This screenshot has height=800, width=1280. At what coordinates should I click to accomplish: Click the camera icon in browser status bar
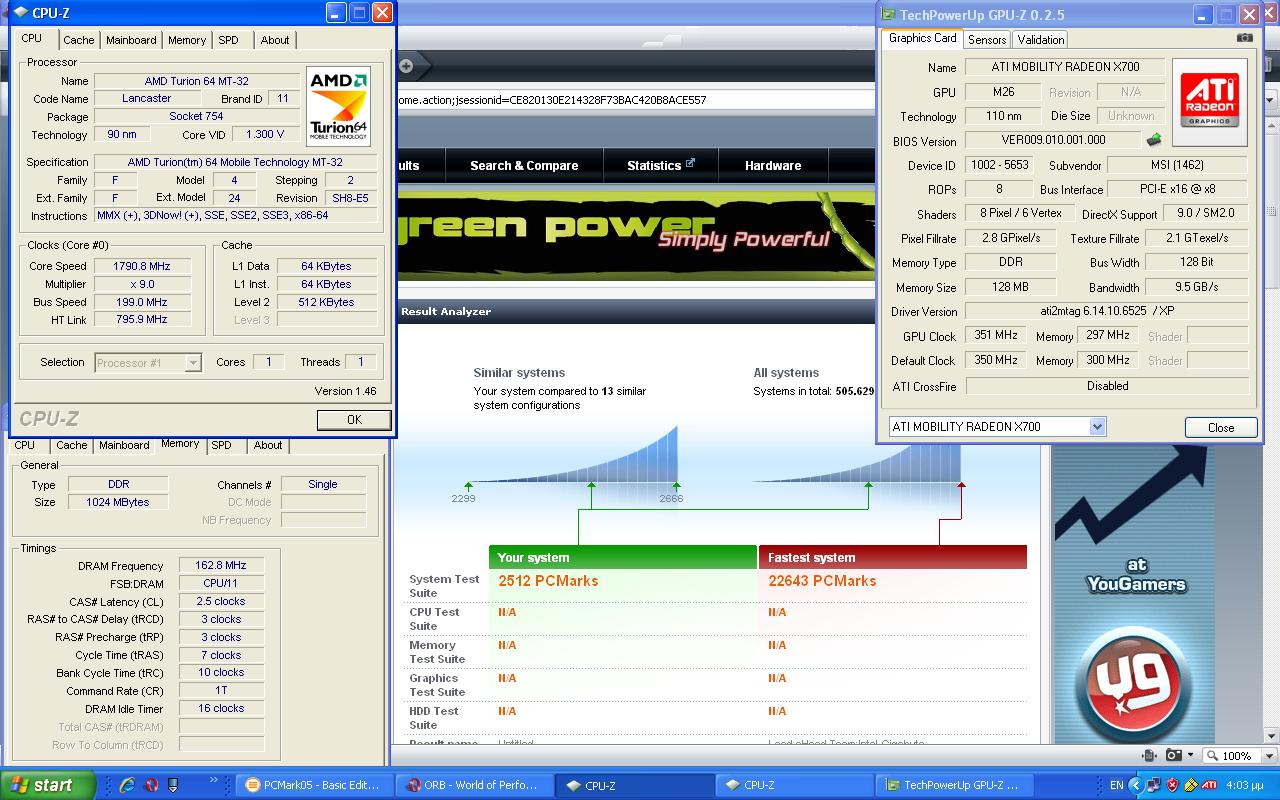[1174, 756]
